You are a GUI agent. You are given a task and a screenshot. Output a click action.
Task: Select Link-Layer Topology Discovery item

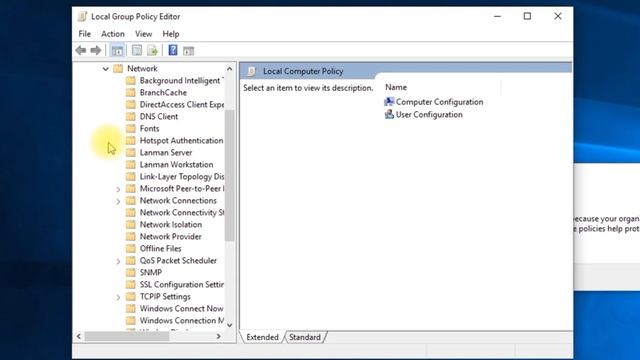(182, 176)
